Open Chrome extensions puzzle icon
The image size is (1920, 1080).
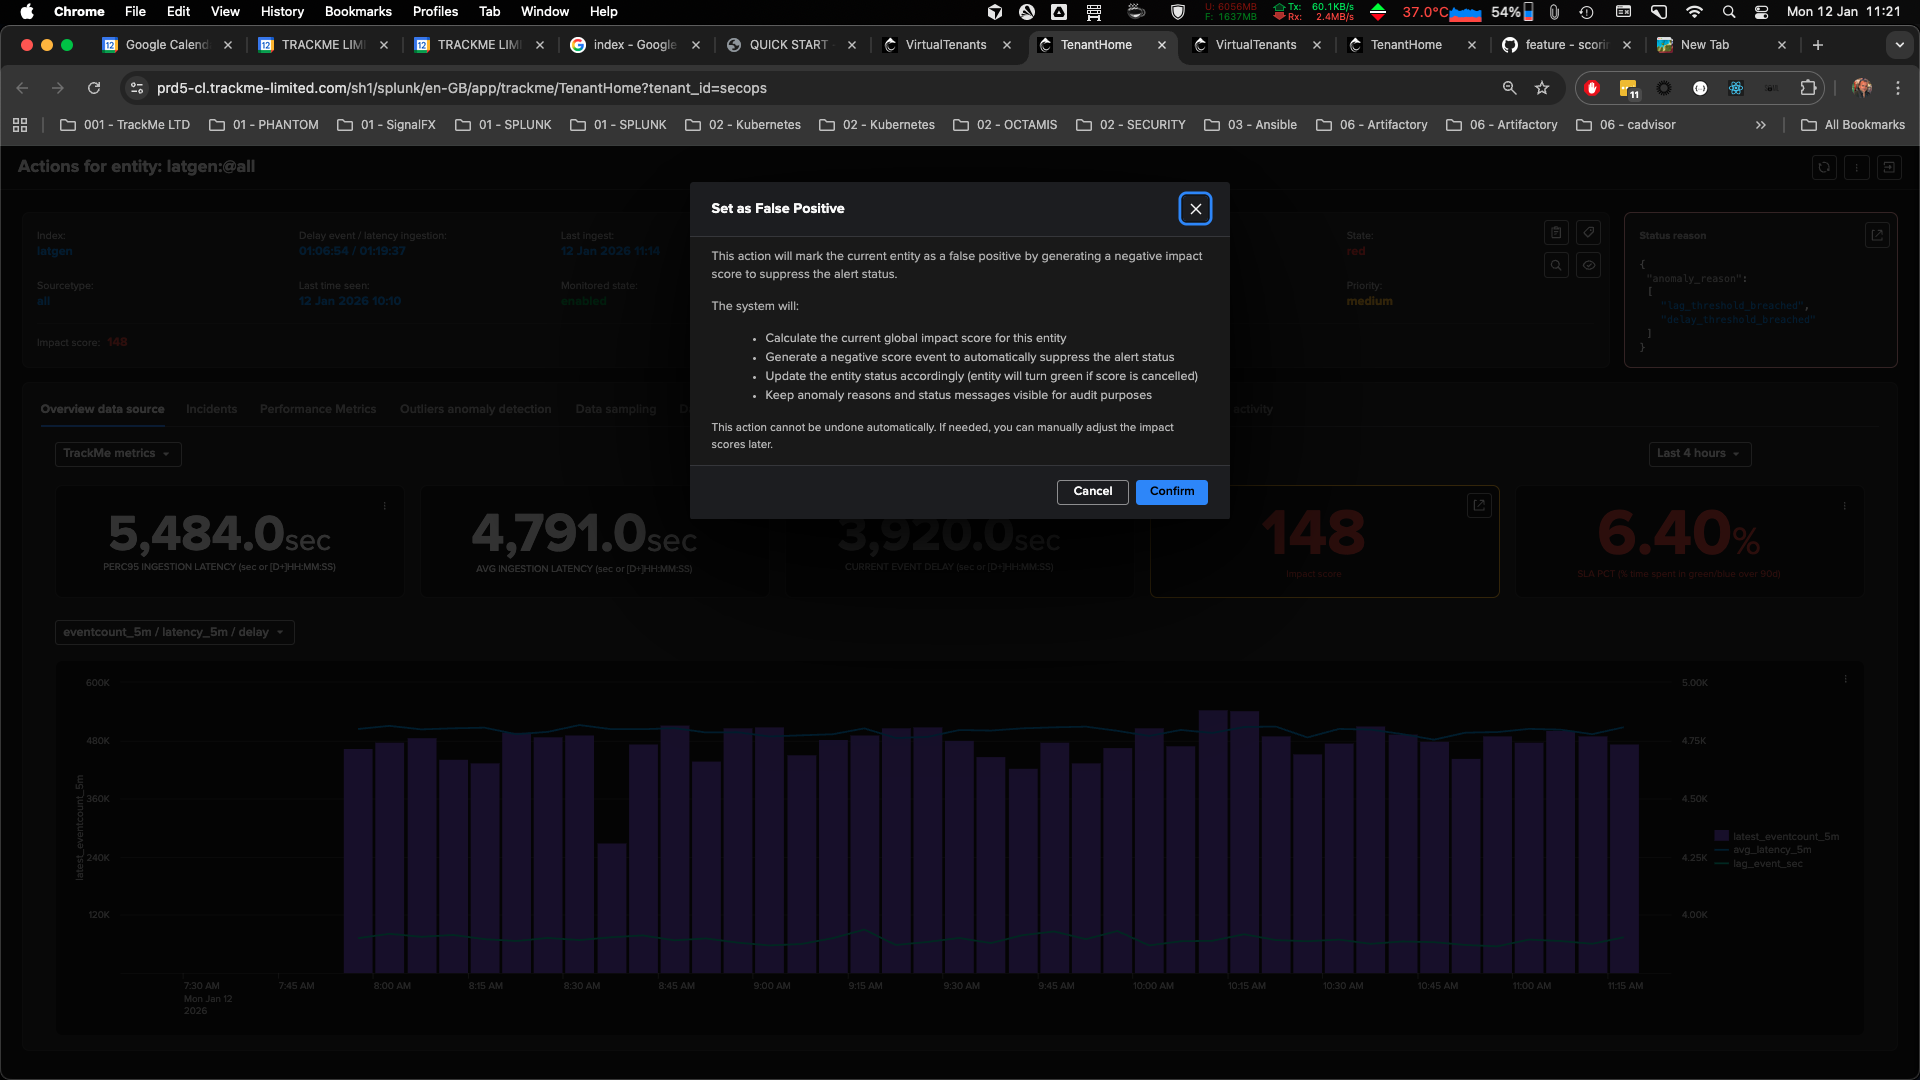(1808, 88)
